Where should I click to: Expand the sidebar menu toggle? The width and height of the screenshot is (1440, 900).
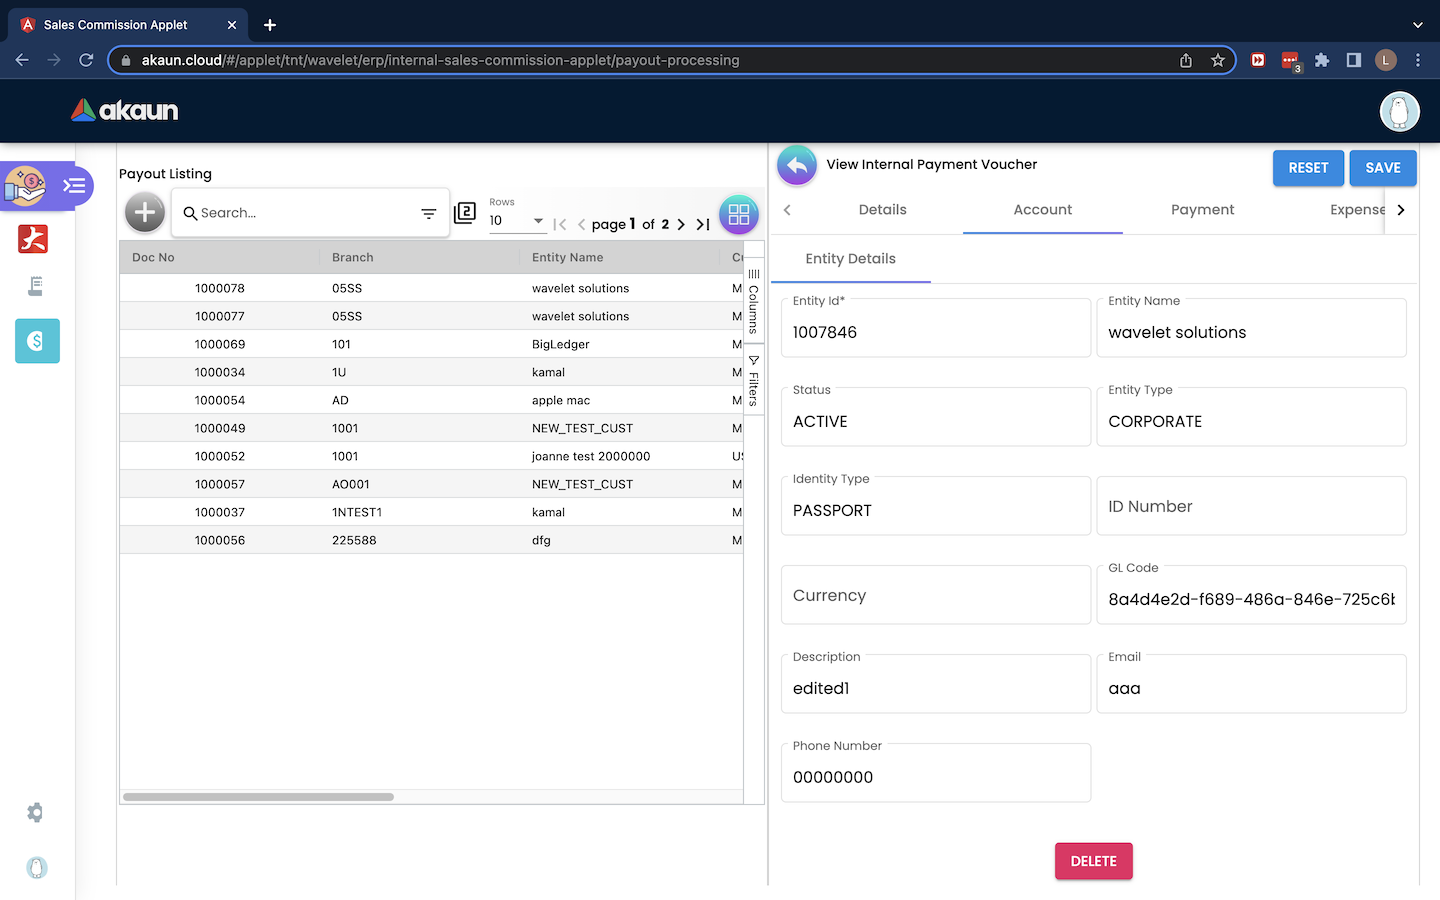pos(74,186)
